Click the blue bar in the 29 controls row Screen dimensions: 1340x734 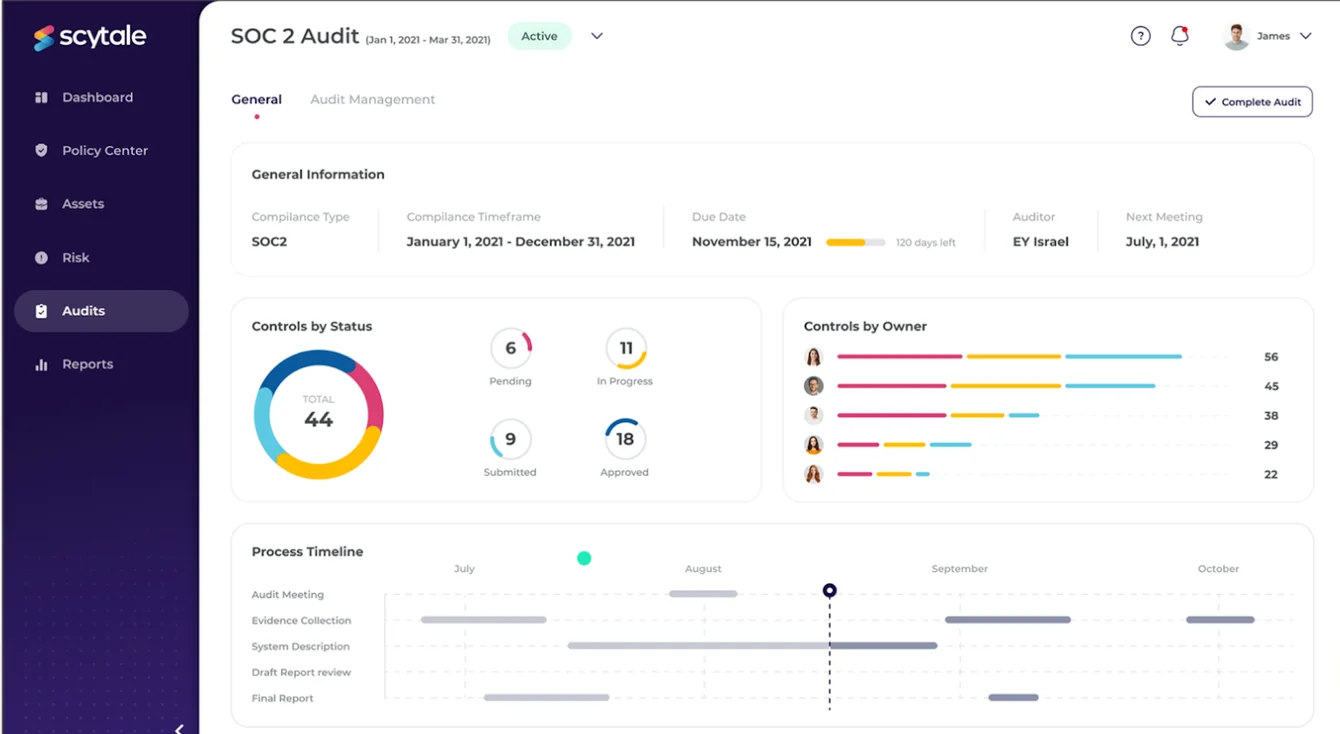951,445
